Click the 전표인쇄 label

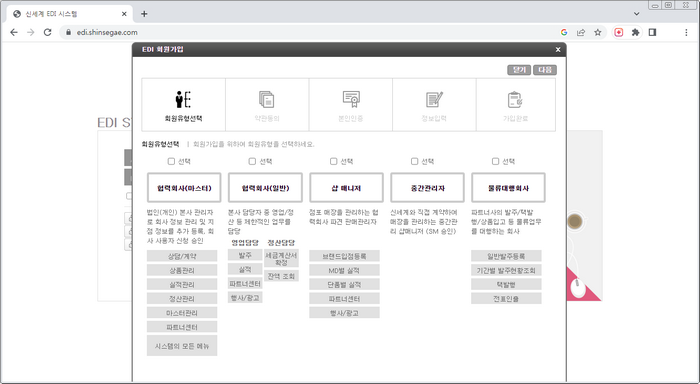tap(506, 299)
